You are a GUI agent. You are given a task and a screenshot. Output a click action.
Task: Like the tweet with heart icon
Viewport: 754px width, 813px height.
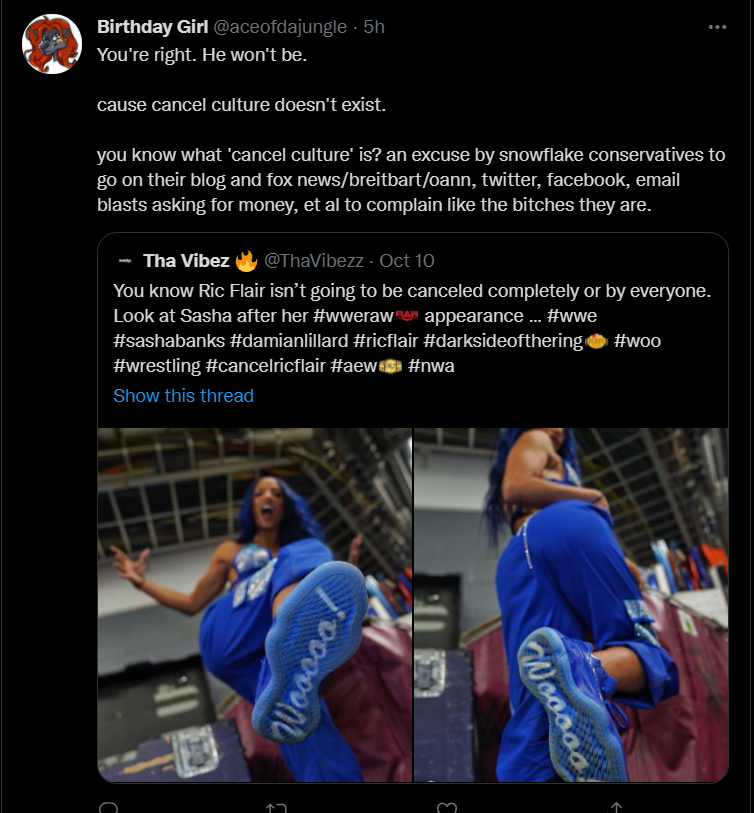pyautogui.click(x=446, y=808)
